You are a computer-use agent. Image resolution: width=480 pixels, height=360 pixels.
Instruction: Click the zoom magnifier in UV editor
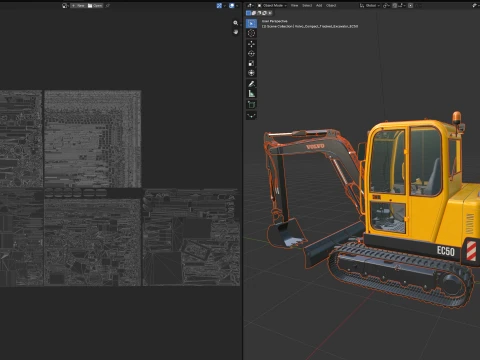[x=236, y=23]
